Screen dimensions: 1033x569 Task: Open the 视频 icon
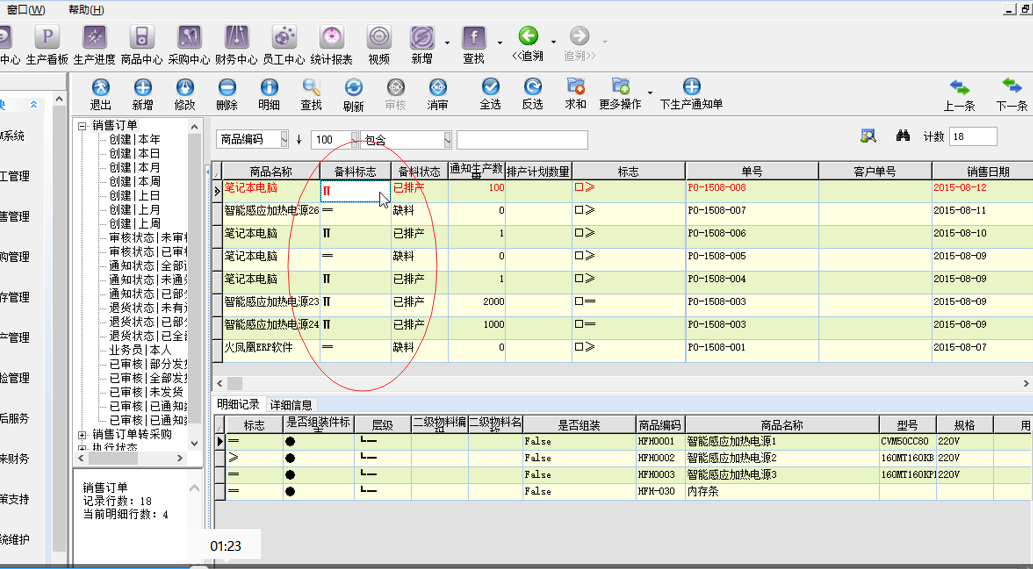pos(379,37)
